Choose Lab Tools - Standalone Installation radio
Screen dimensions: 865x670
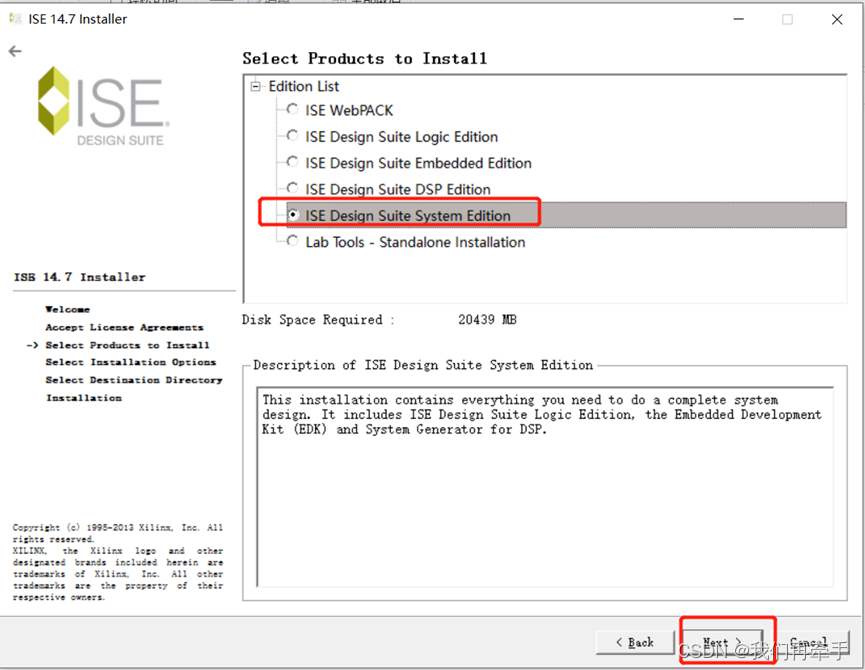point(292,242)
